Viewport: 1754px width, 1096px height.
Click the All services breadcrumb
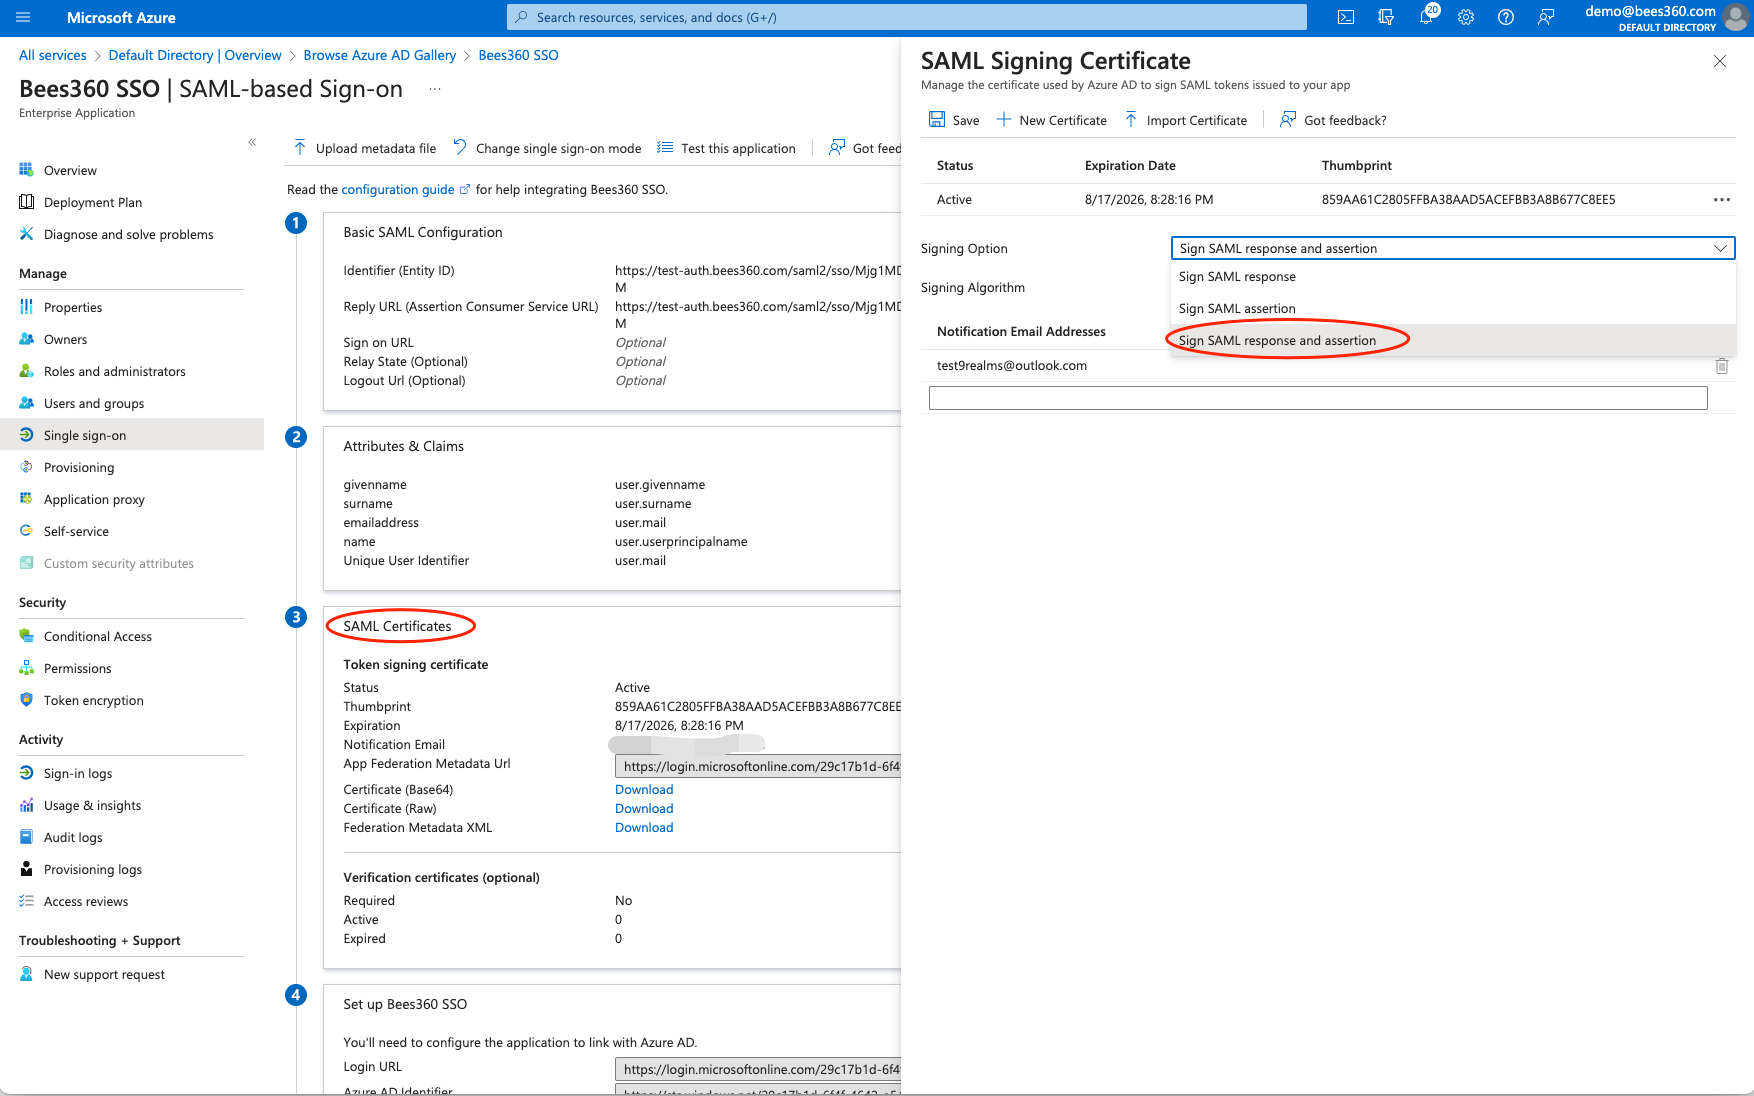[x=53, y=55]
